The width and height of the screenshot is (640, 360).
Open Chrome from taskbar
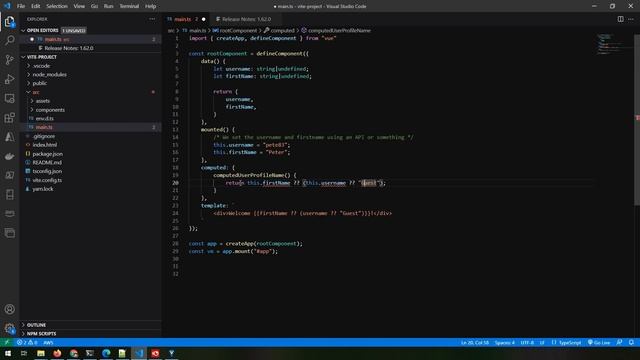tap(73, 353)
